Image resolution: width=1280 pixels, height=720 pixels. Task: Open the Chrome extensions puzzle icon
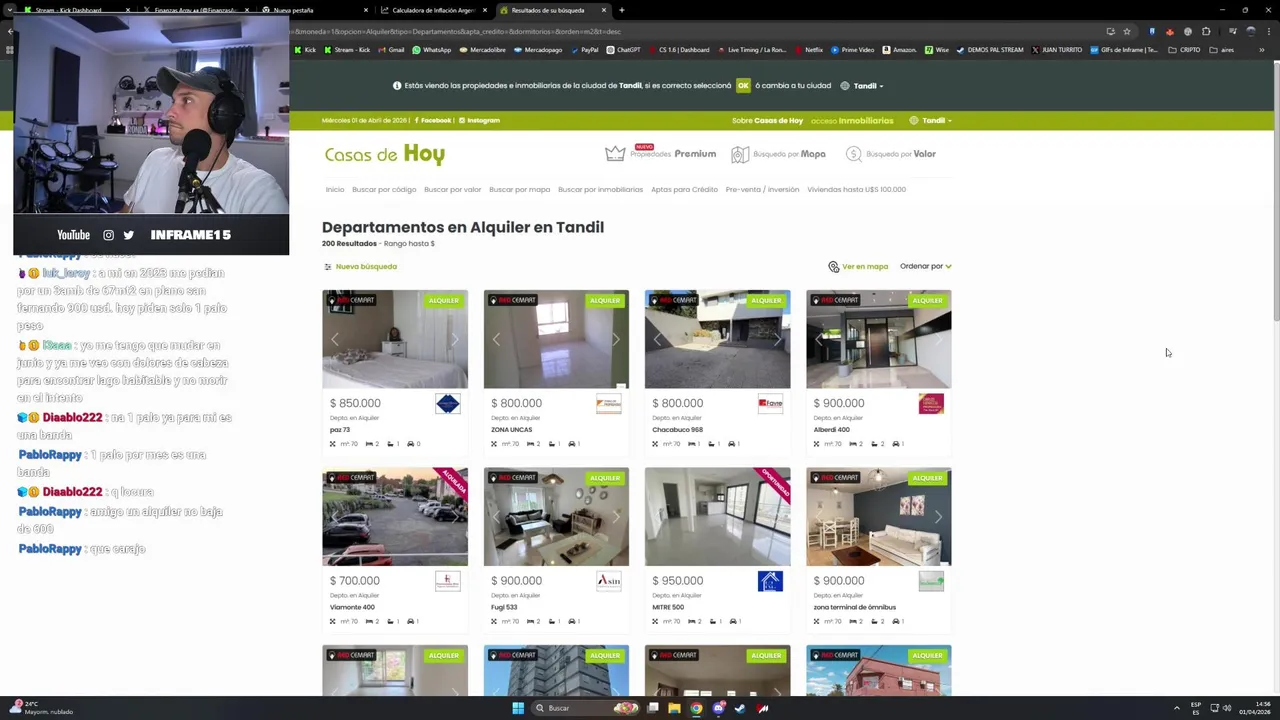tap(1206, 31)
